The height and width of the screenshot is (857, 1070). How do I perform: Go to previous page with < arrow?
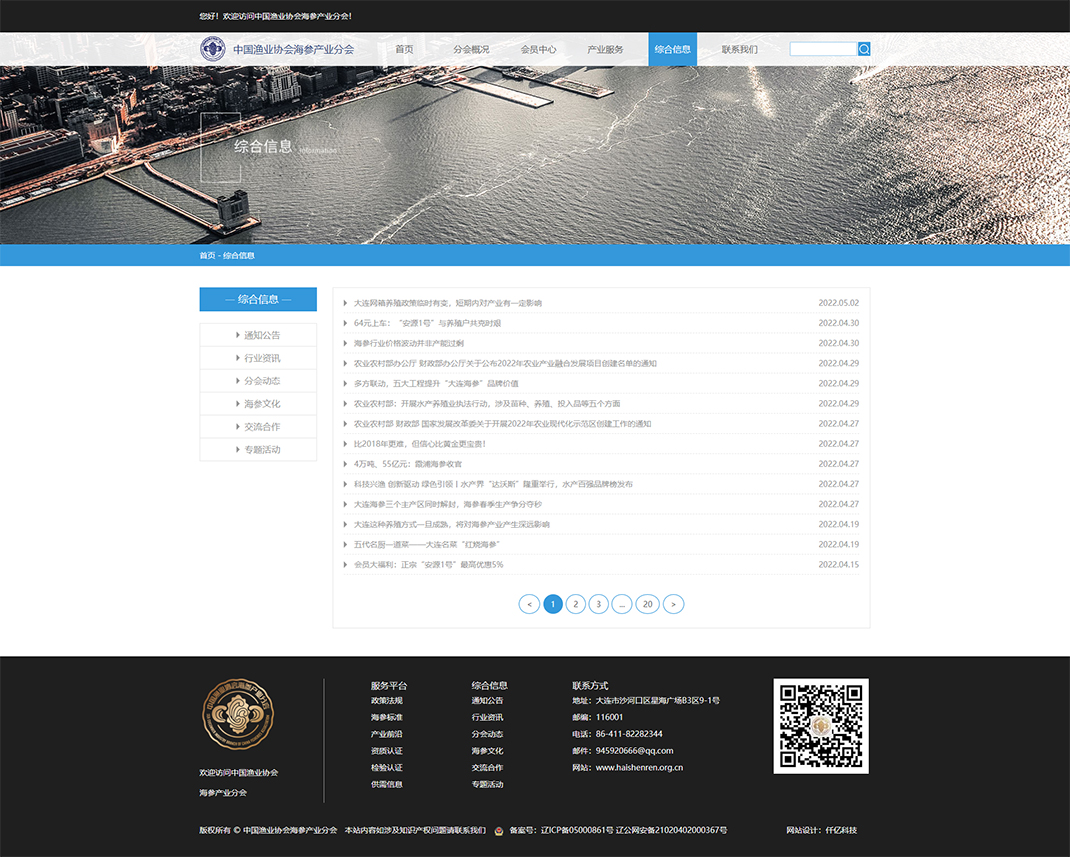point(529,604)
